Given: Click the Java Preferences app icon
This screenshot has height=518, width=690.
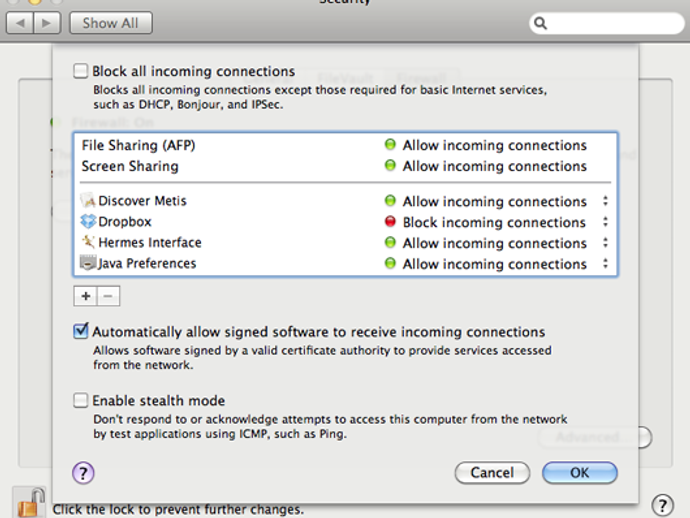Looking at the screenshot, I should tap(88, 264).
